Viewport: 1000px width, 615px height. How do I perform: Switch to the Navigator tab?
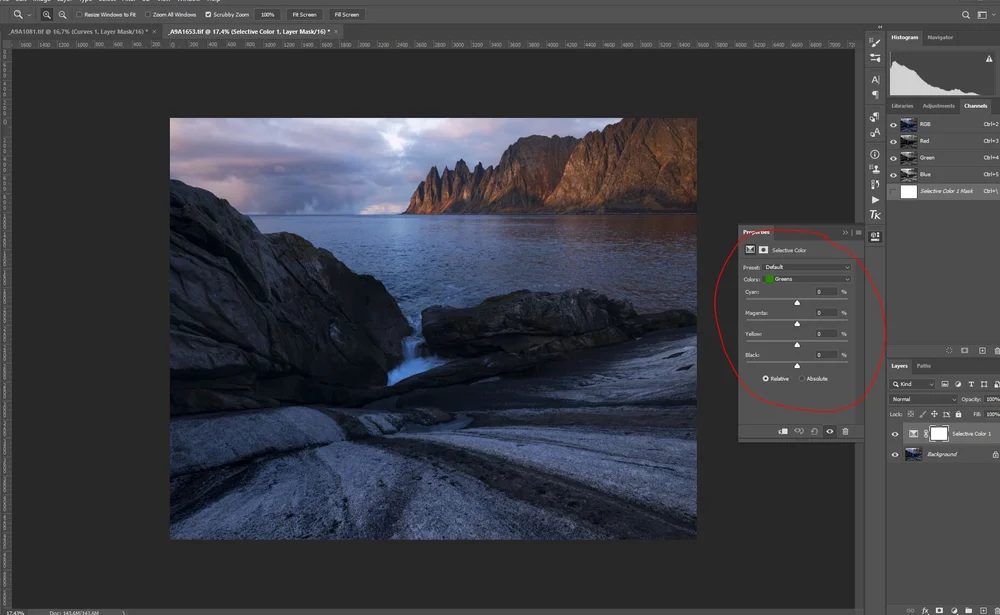point(940,37)
